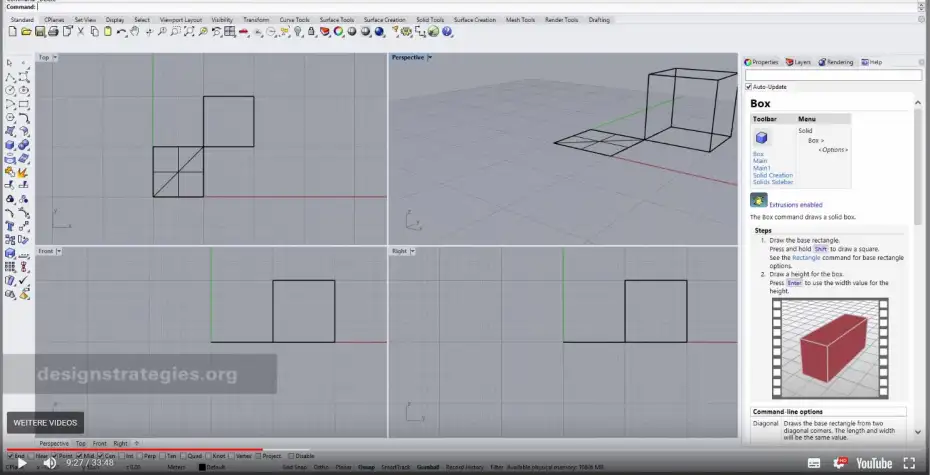Click the YouTube play button
The width and height of the screenshot is (930, 475).
coord(21,463)
